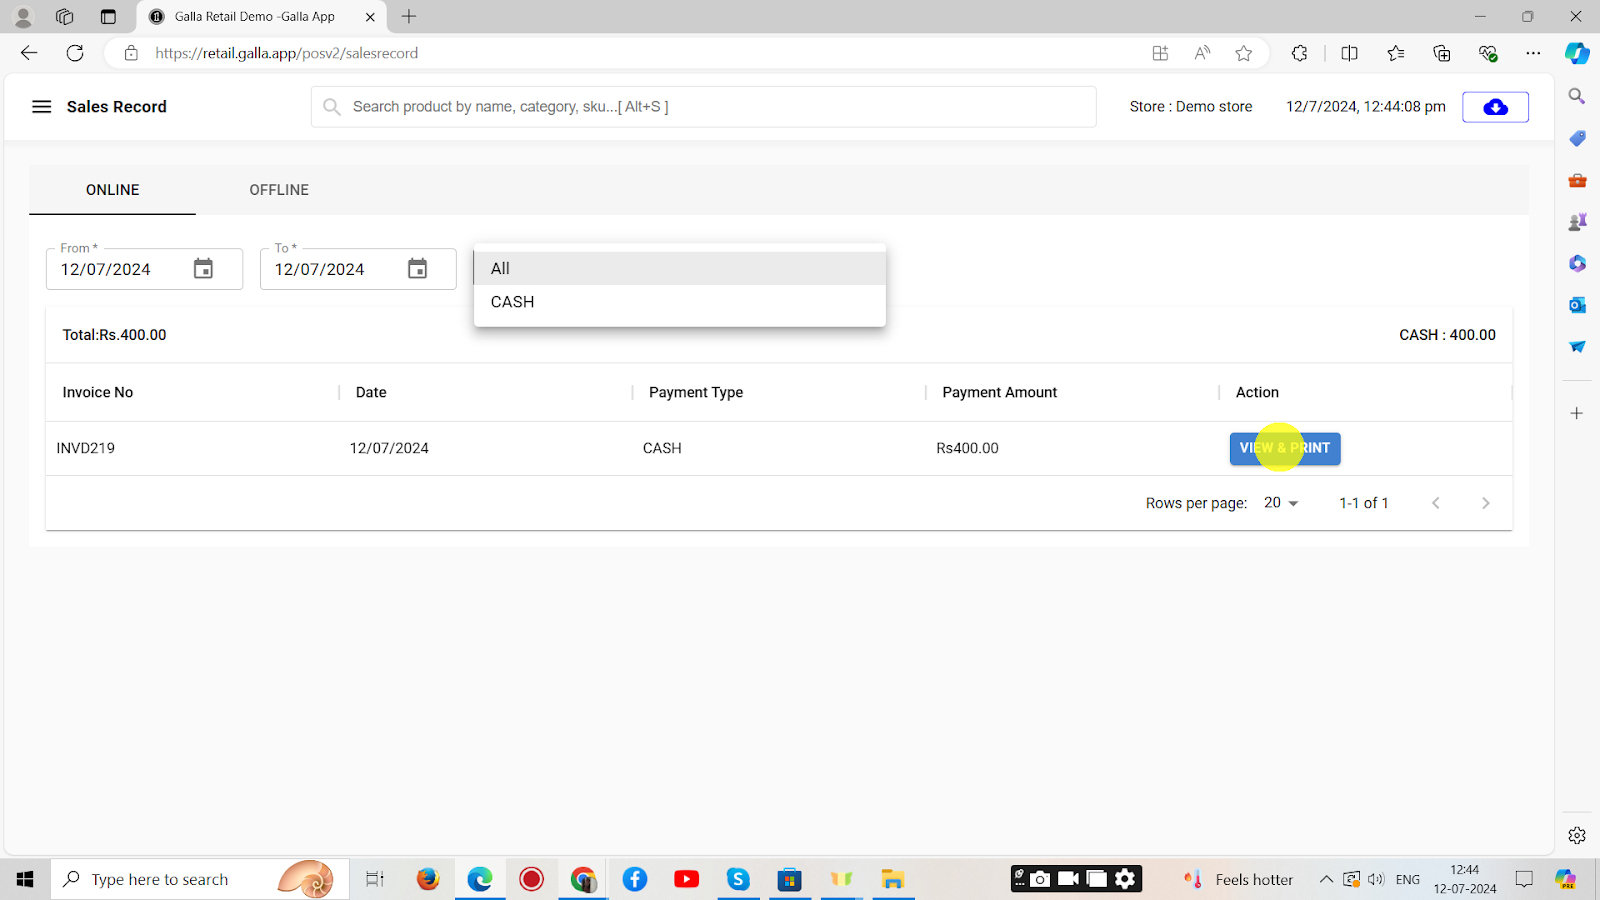The image size is (1600, 900).
Task: Sort by Invoice No column header
Action: pyautogui.click(x=98, y=392)
